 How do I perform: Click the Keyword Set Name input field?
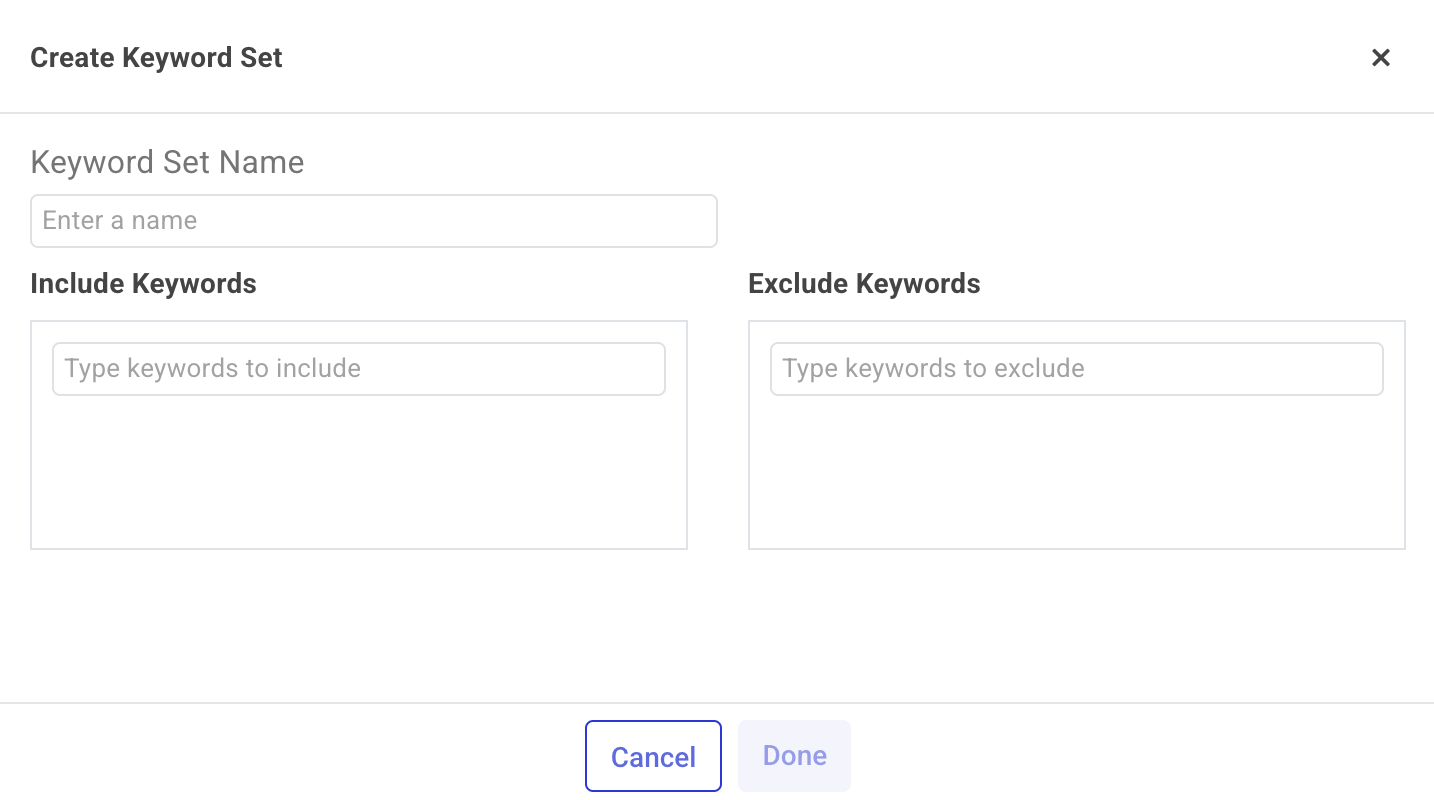pyautogui.click(x=373, y=221)
